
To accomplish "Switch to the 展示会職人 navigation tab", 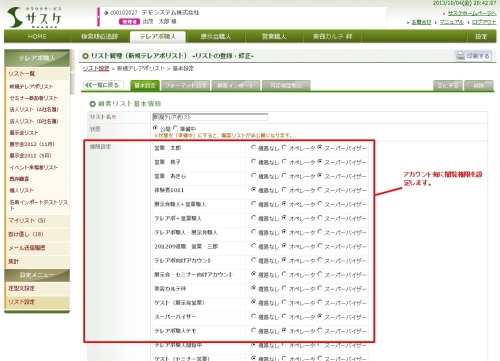I will click(x=216, y=37).
